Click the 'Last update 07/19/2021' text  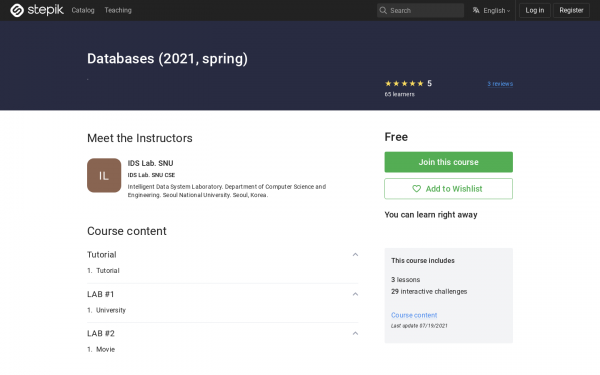point(419,326)
